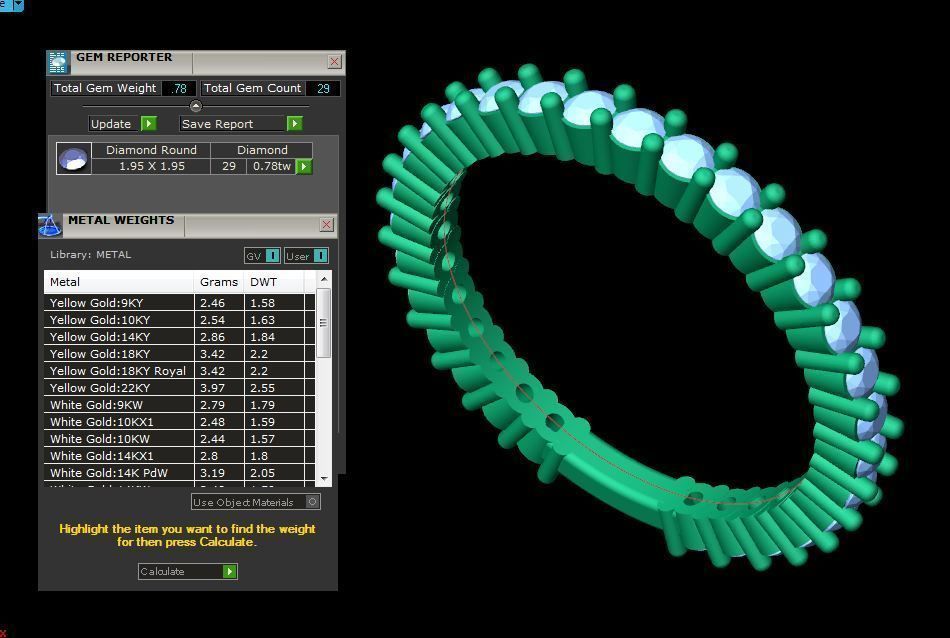Click the green arrow next to Update
Screen dimensions: 950x638
coord(148,124)
